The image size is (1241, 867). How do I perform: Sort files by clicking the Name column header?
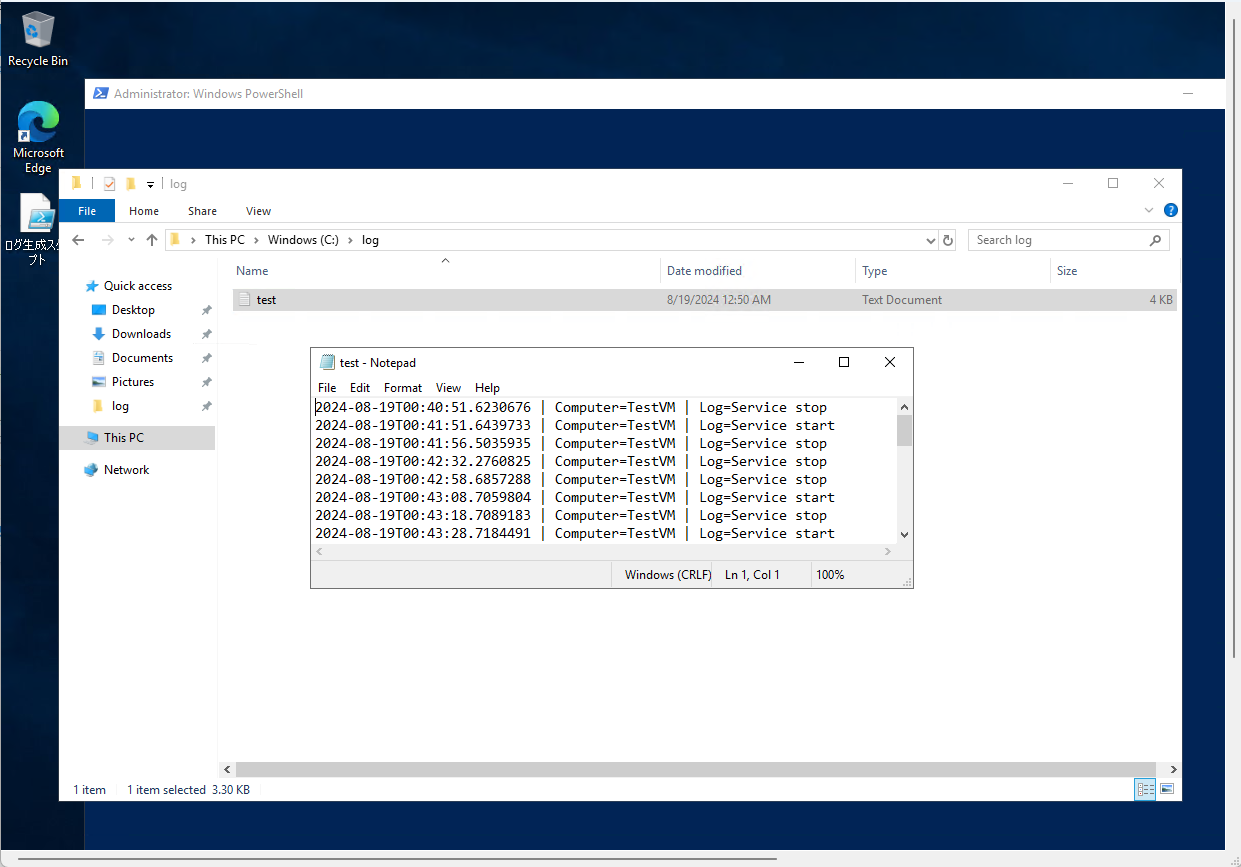point(251,270)
